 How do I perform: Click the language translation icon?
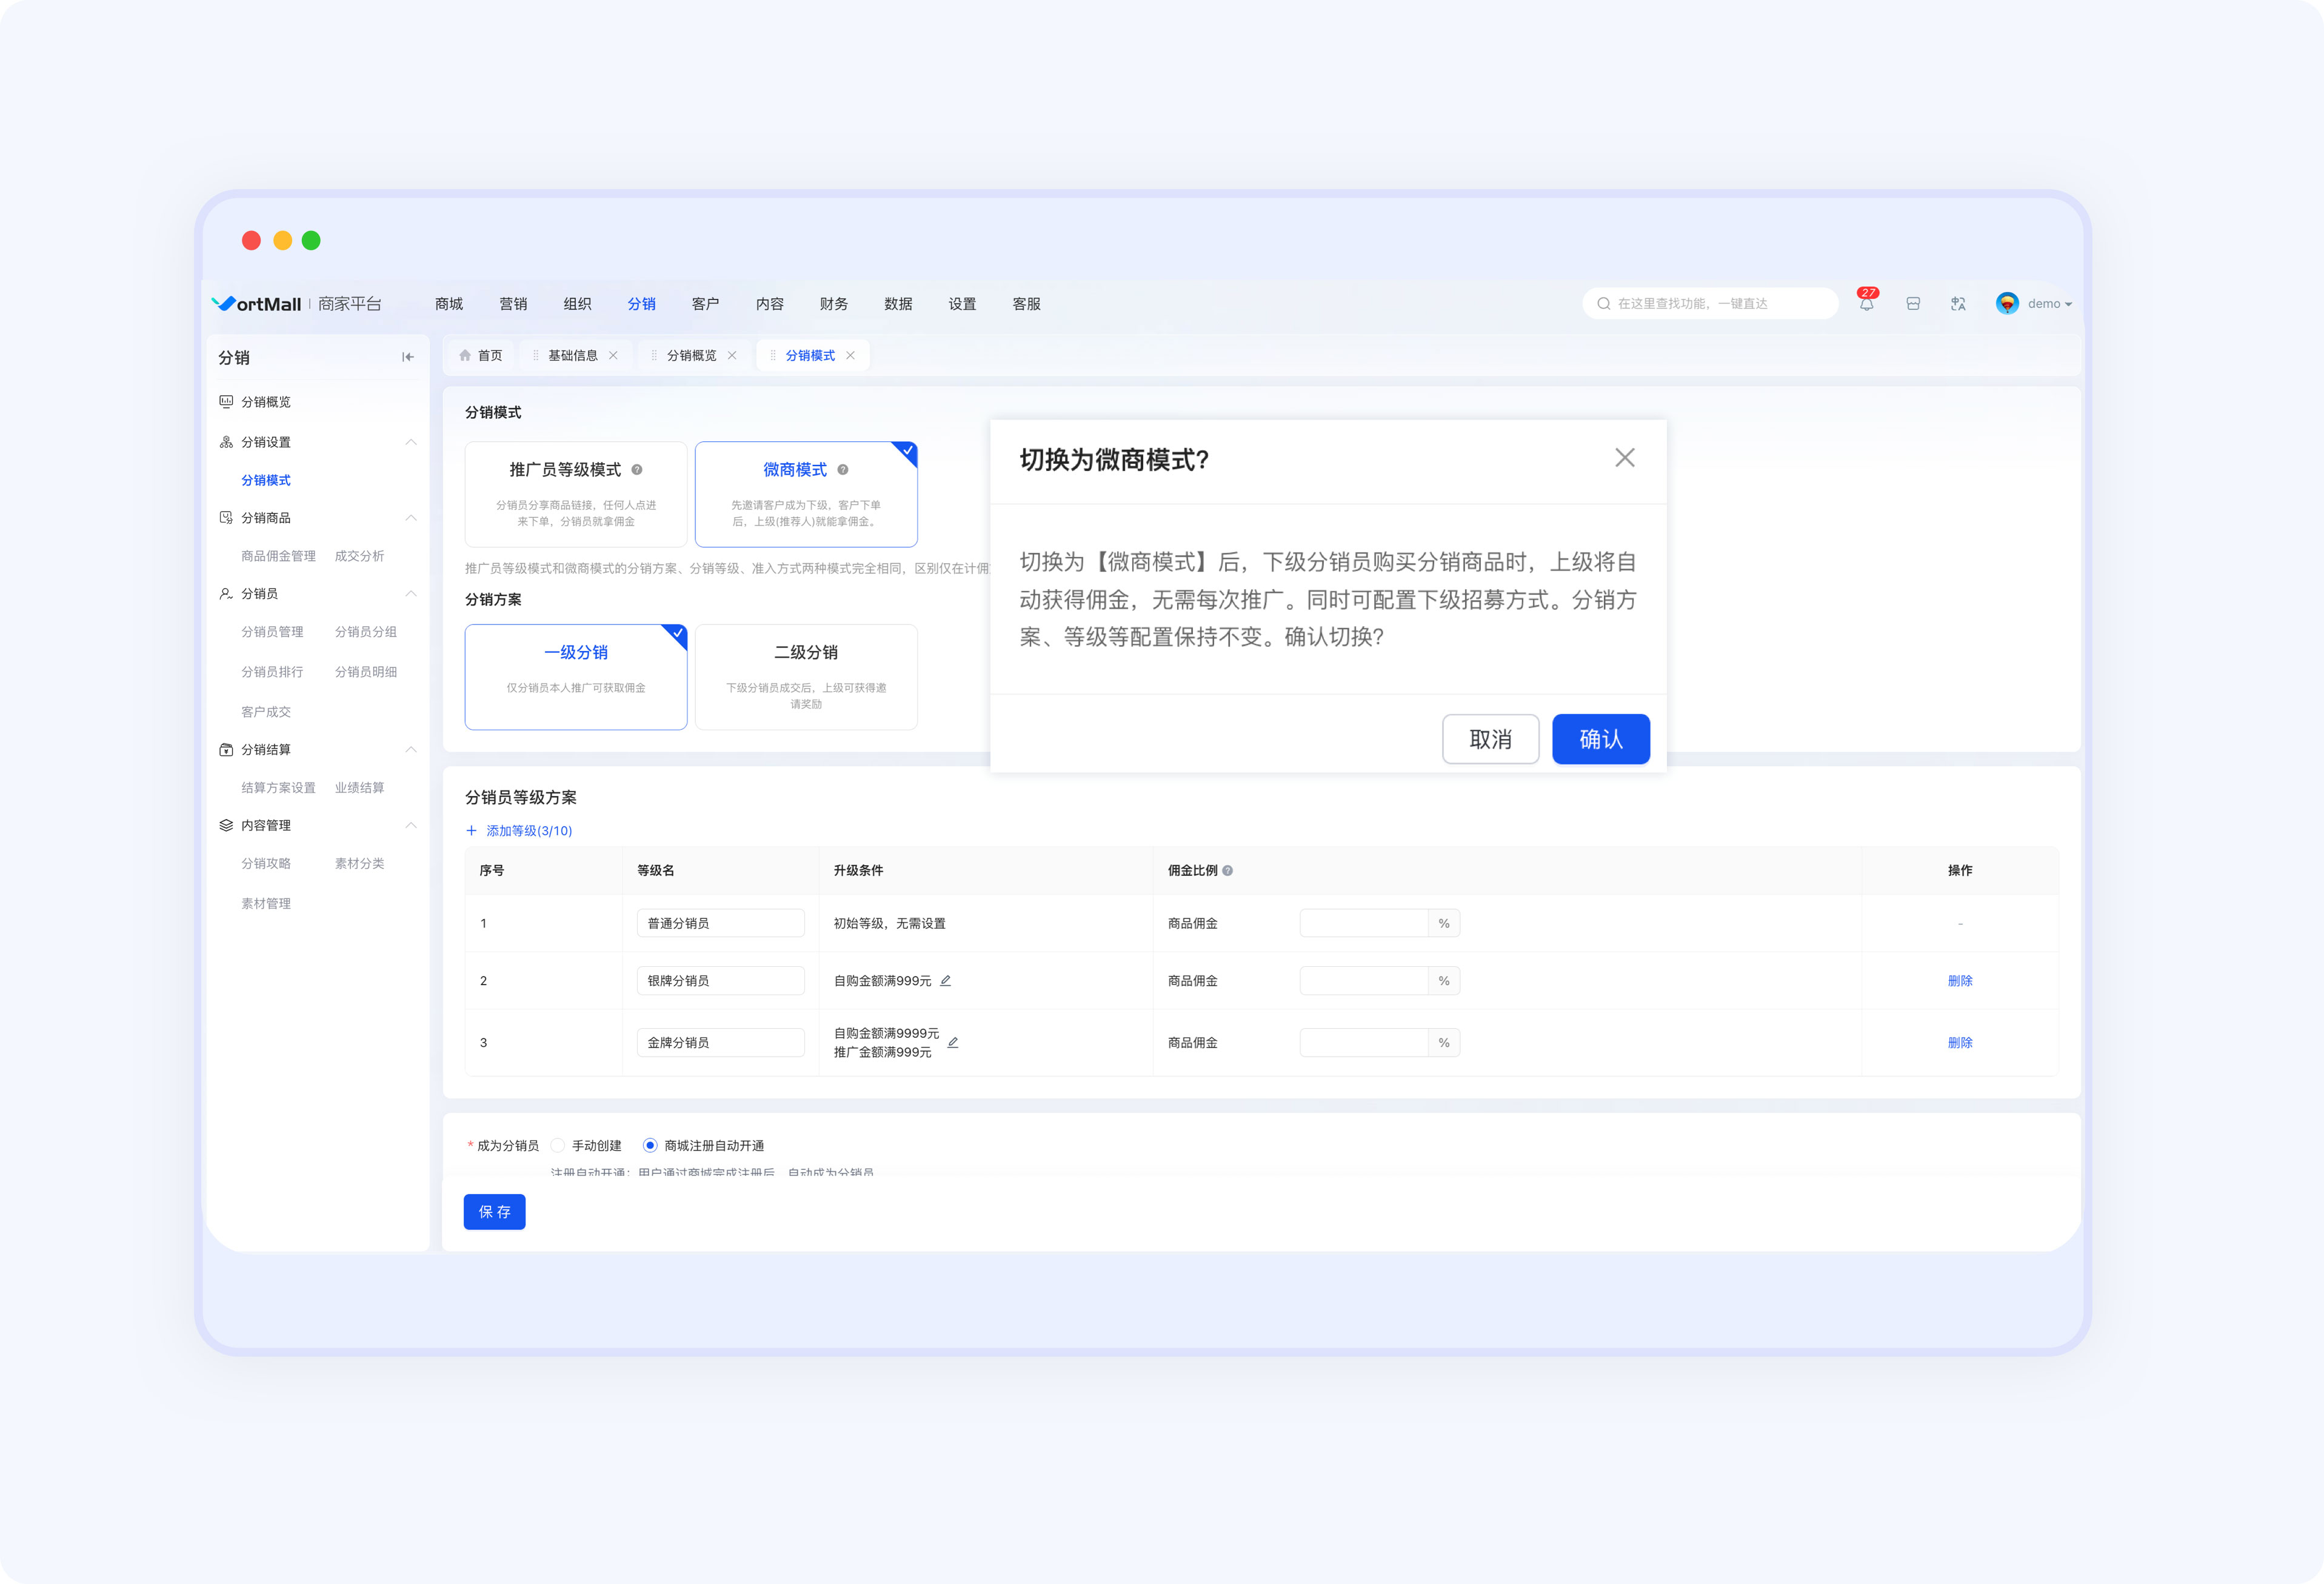pos(1958,304)
